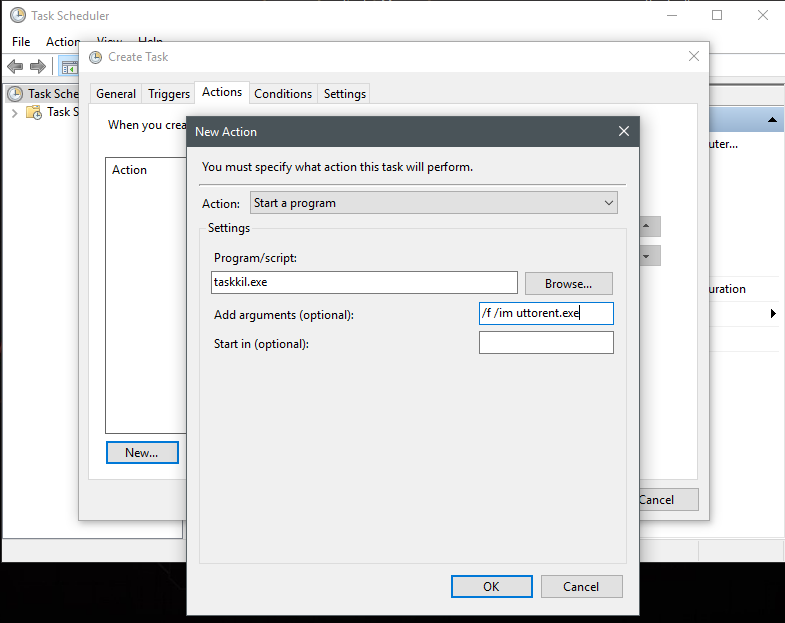Close the New Action dialog
The width and height of the screenshot is (785, 623).
tap(624, 131)
